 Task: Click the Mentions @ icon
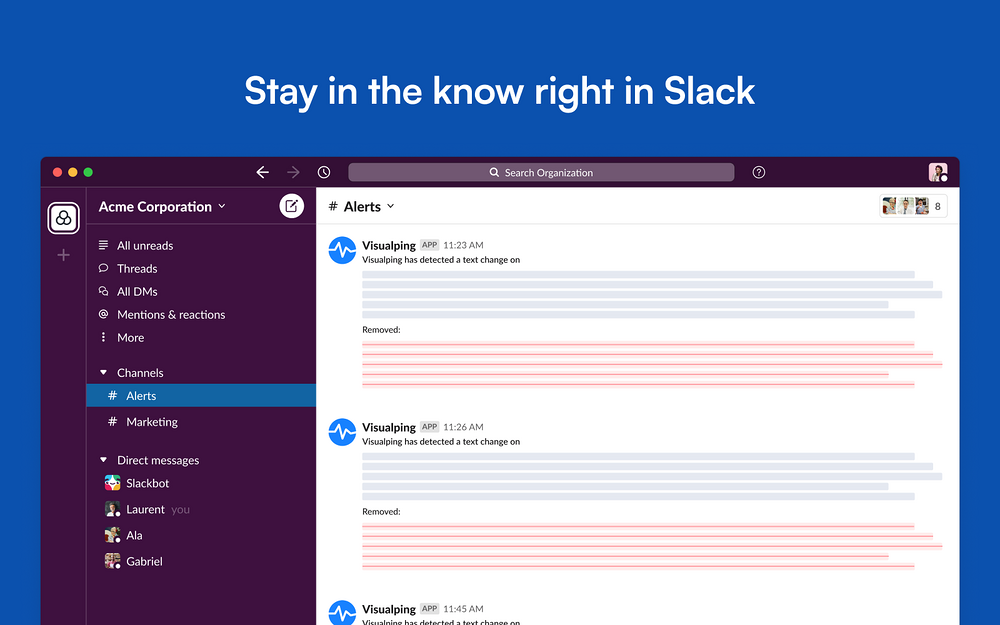(103, 314)
